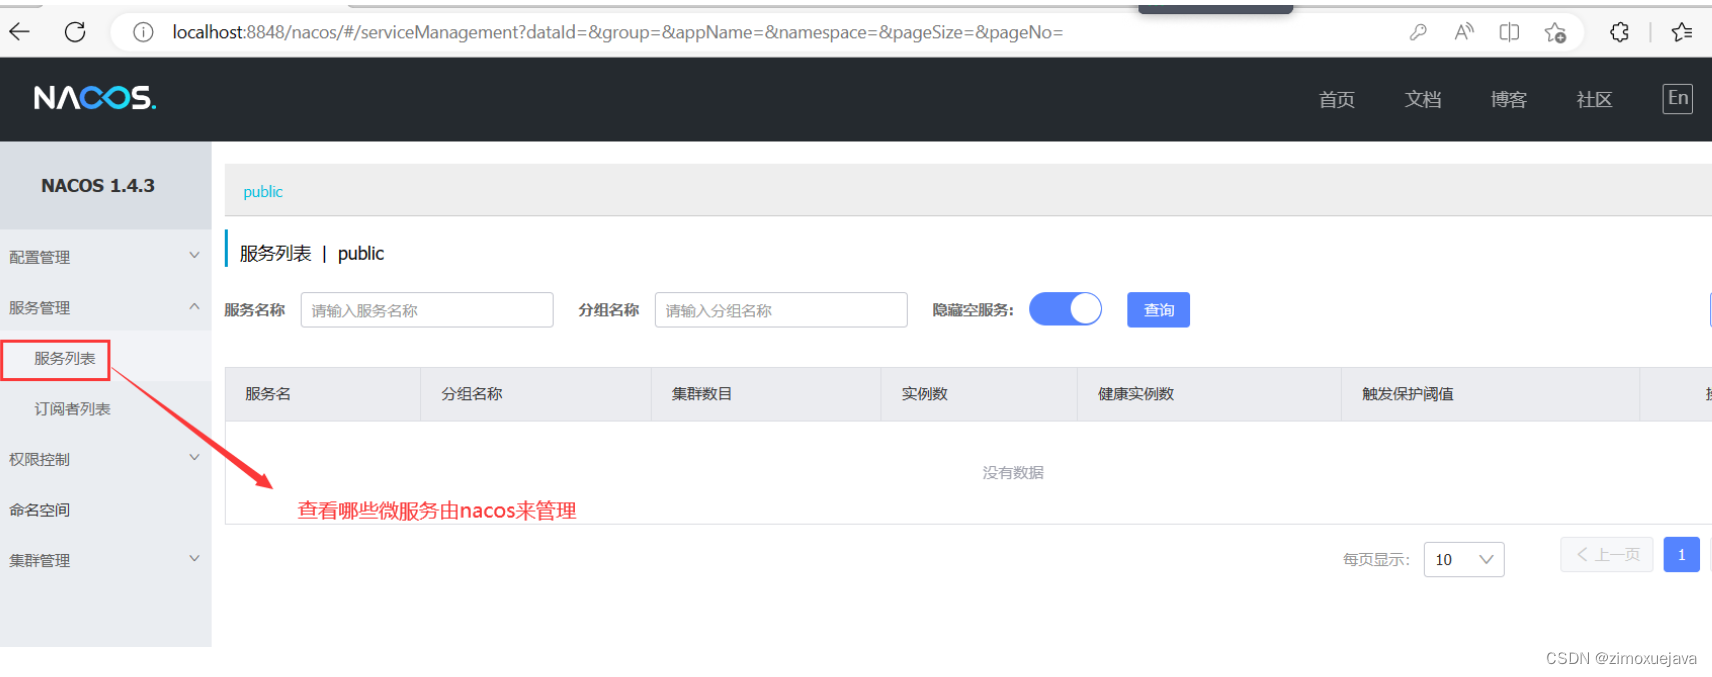
Task: Focus the 分组名称 input field
Action: click(x=781, y=310)
